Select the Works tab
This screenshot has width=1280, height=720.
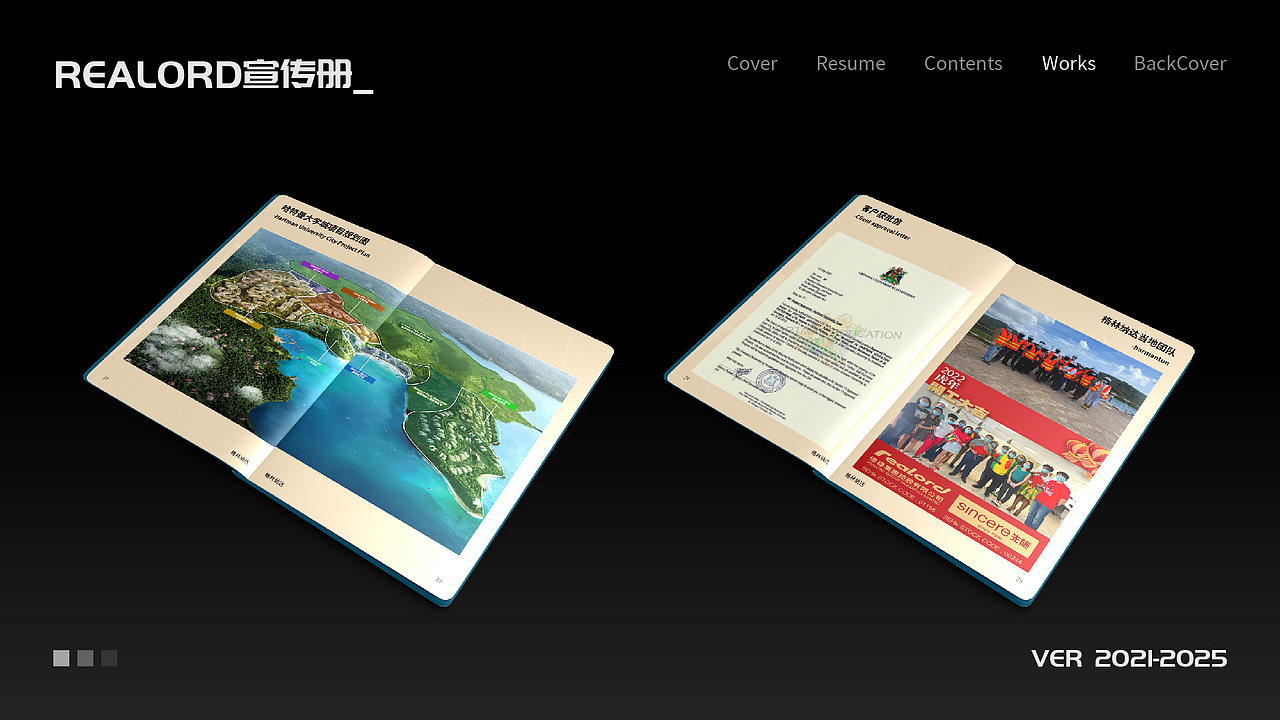pos(1068,63)
